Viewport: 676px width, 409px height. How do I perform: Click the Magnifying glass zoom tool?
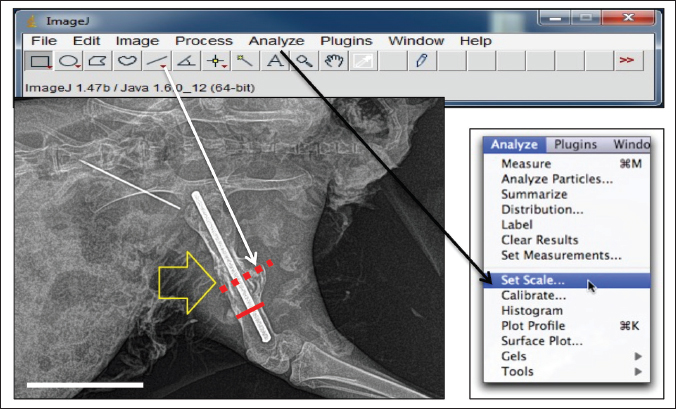pyautogui.click(x=304, y=62)
